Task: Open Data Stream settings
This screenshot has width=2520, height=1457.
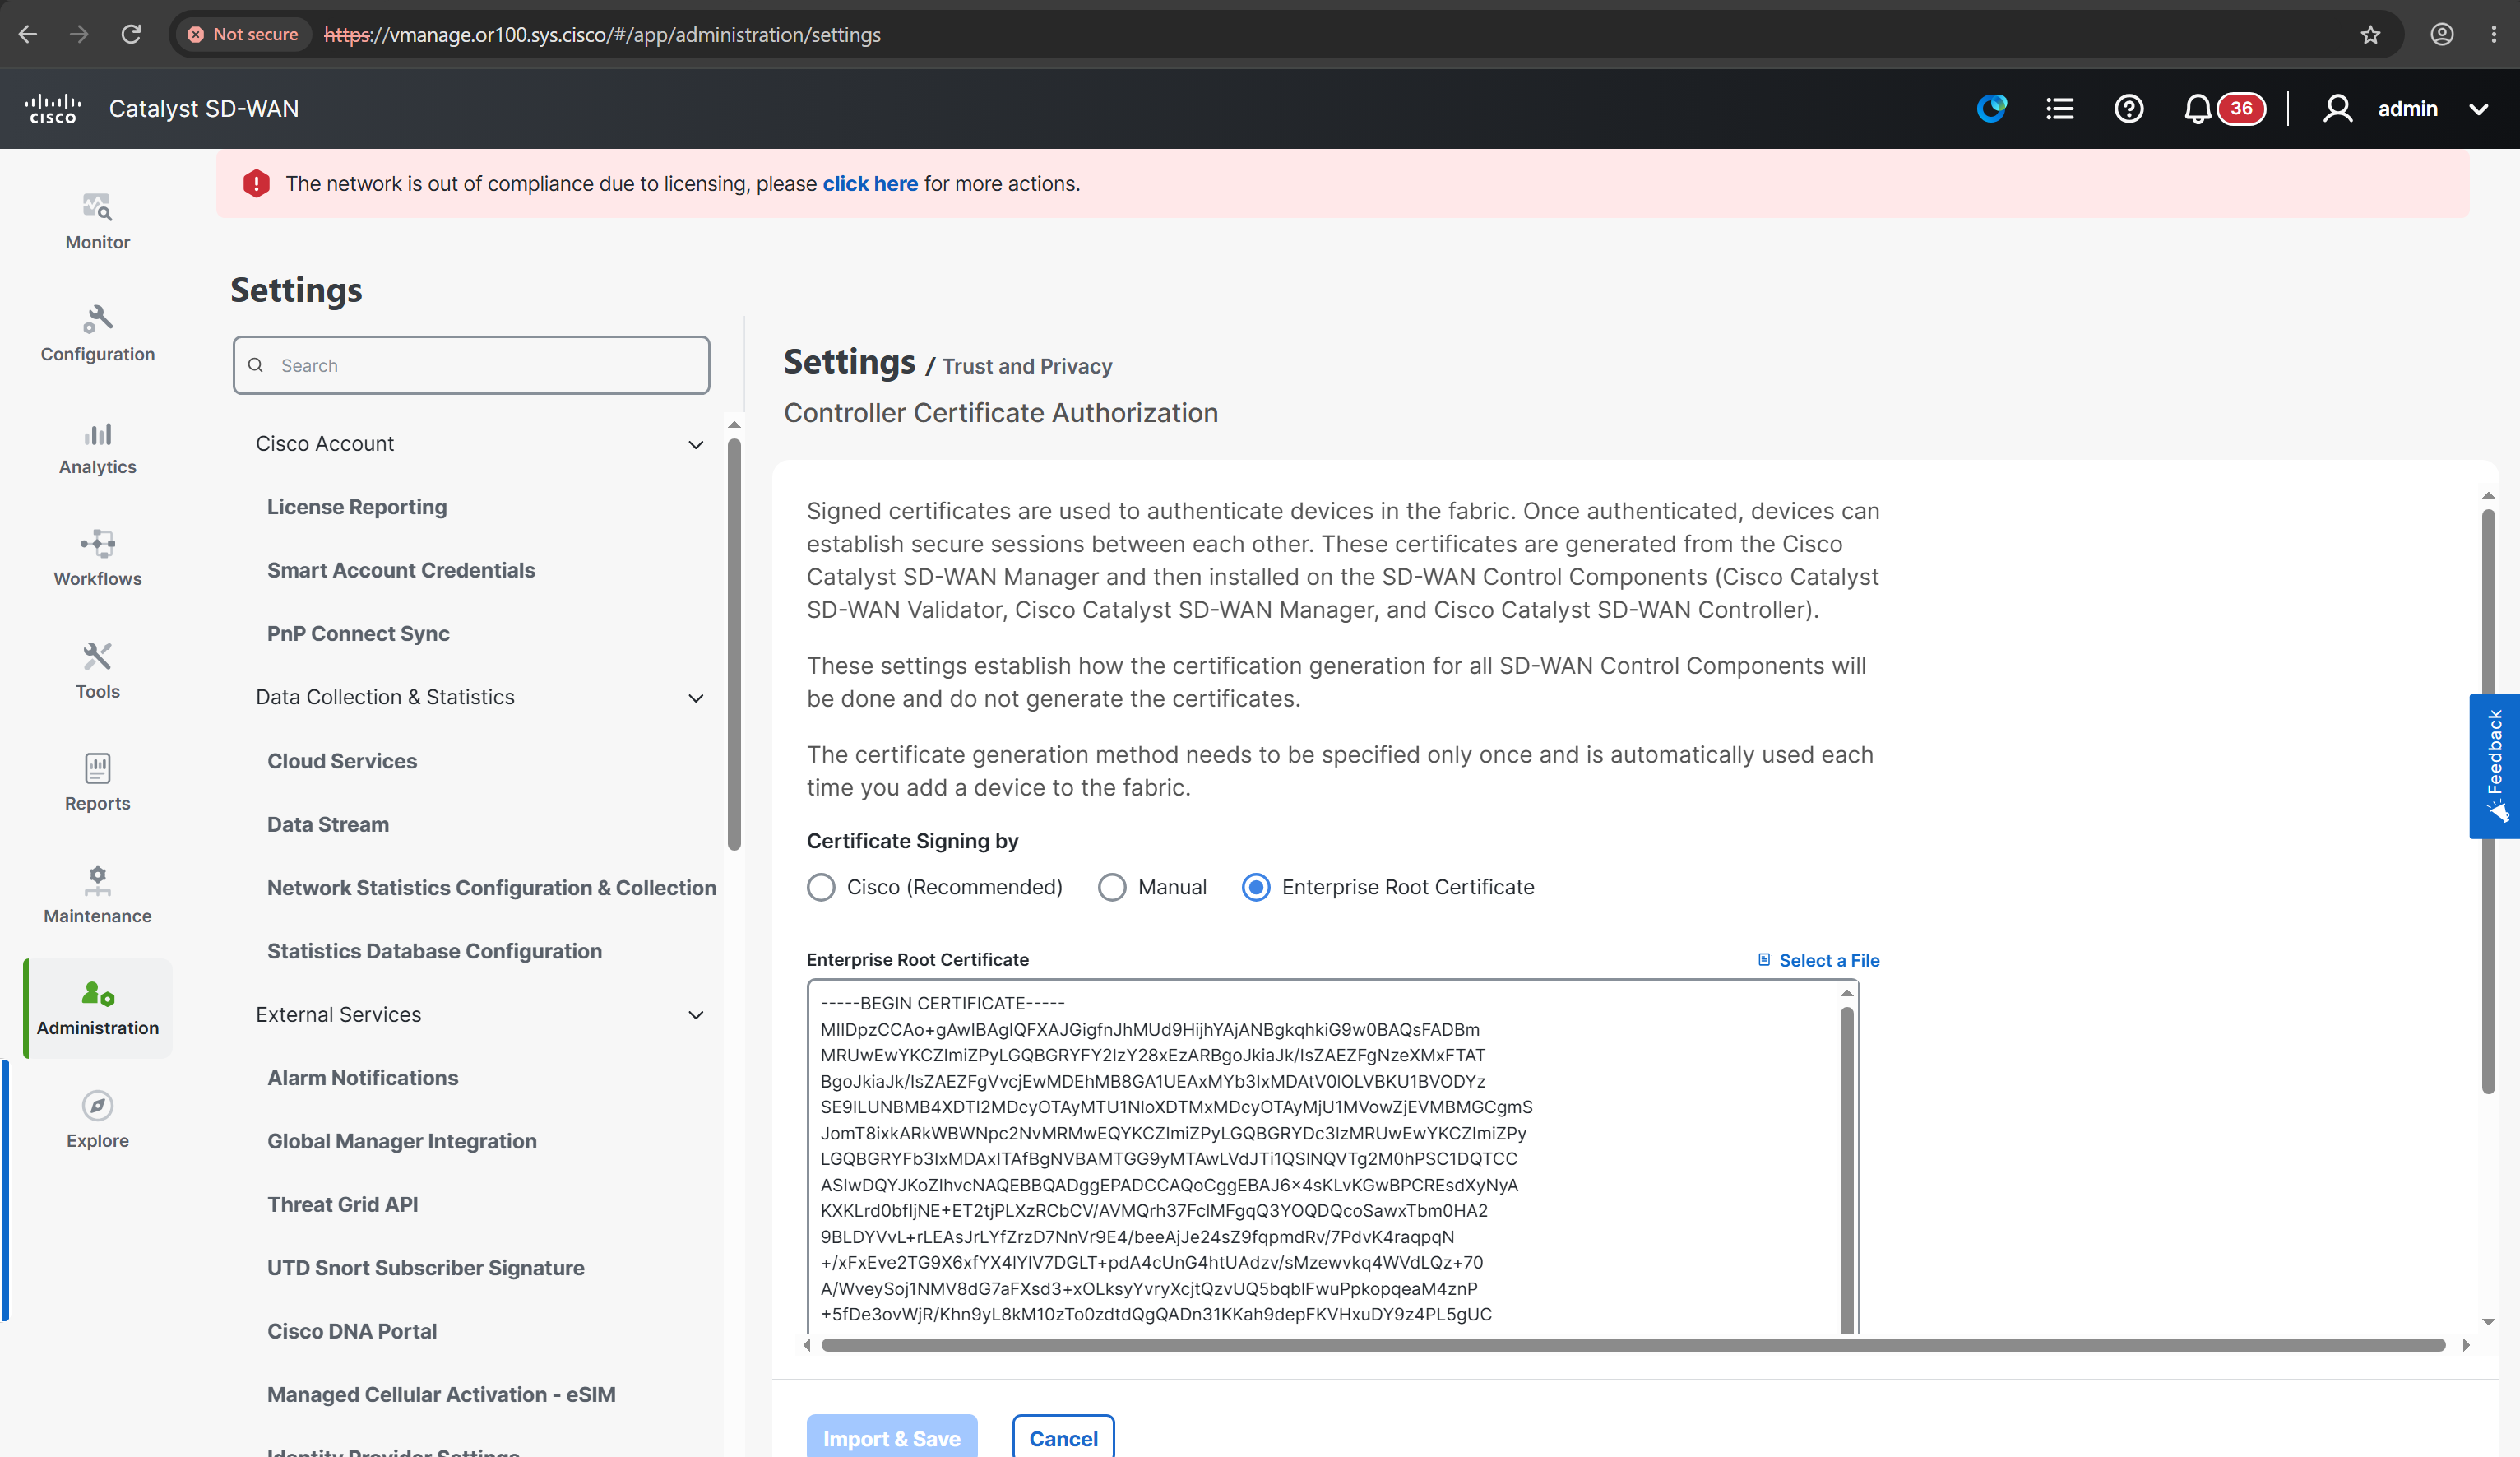Action: pos(328,824)
